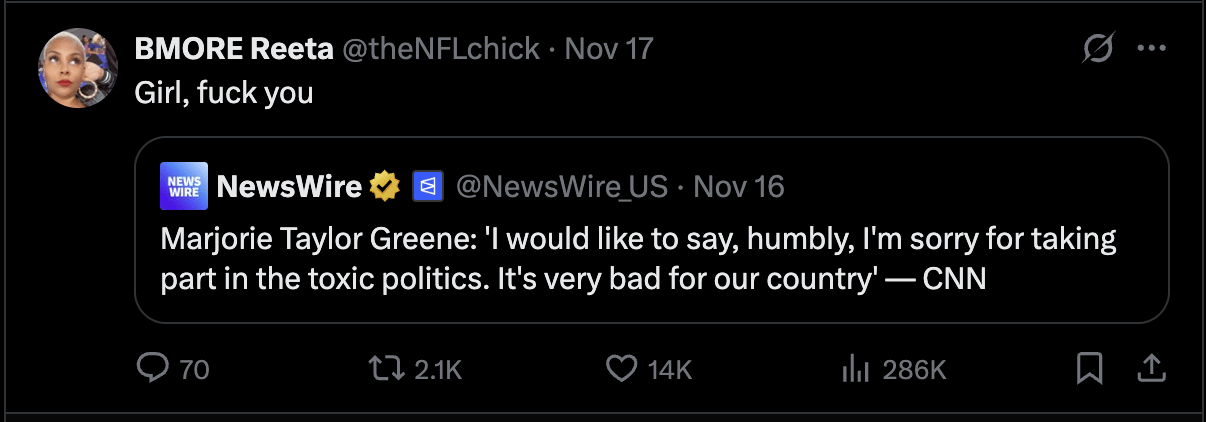This screenshot has width=1206, height=422.
Task: Like the post with the heart icon
Action: [622, 369]
